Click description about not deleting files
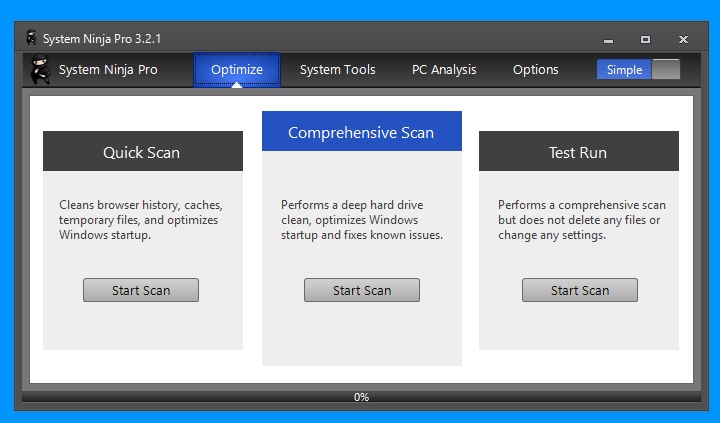The image size is (720, 423). coord(582,220)
